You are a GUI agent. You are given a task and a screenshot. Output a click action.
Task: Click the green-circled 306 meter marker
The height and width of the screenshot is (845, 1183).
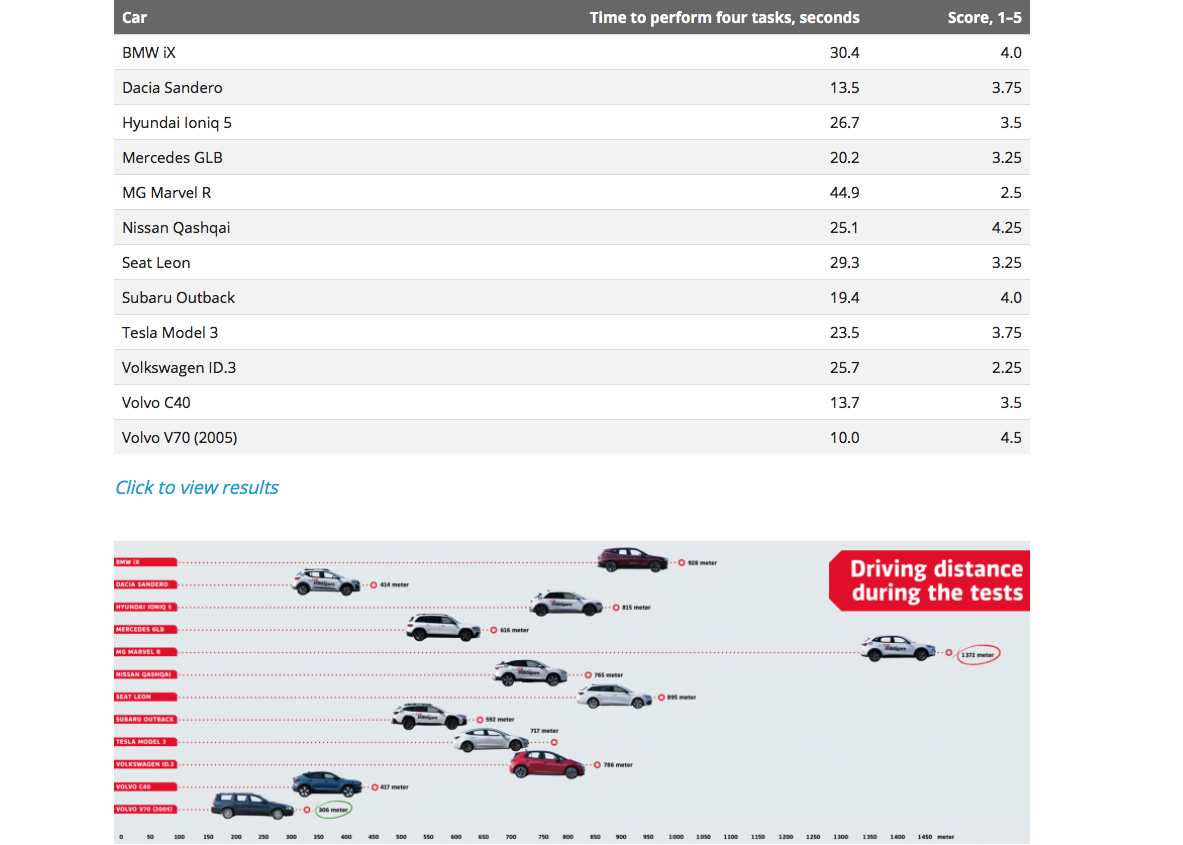333,810
